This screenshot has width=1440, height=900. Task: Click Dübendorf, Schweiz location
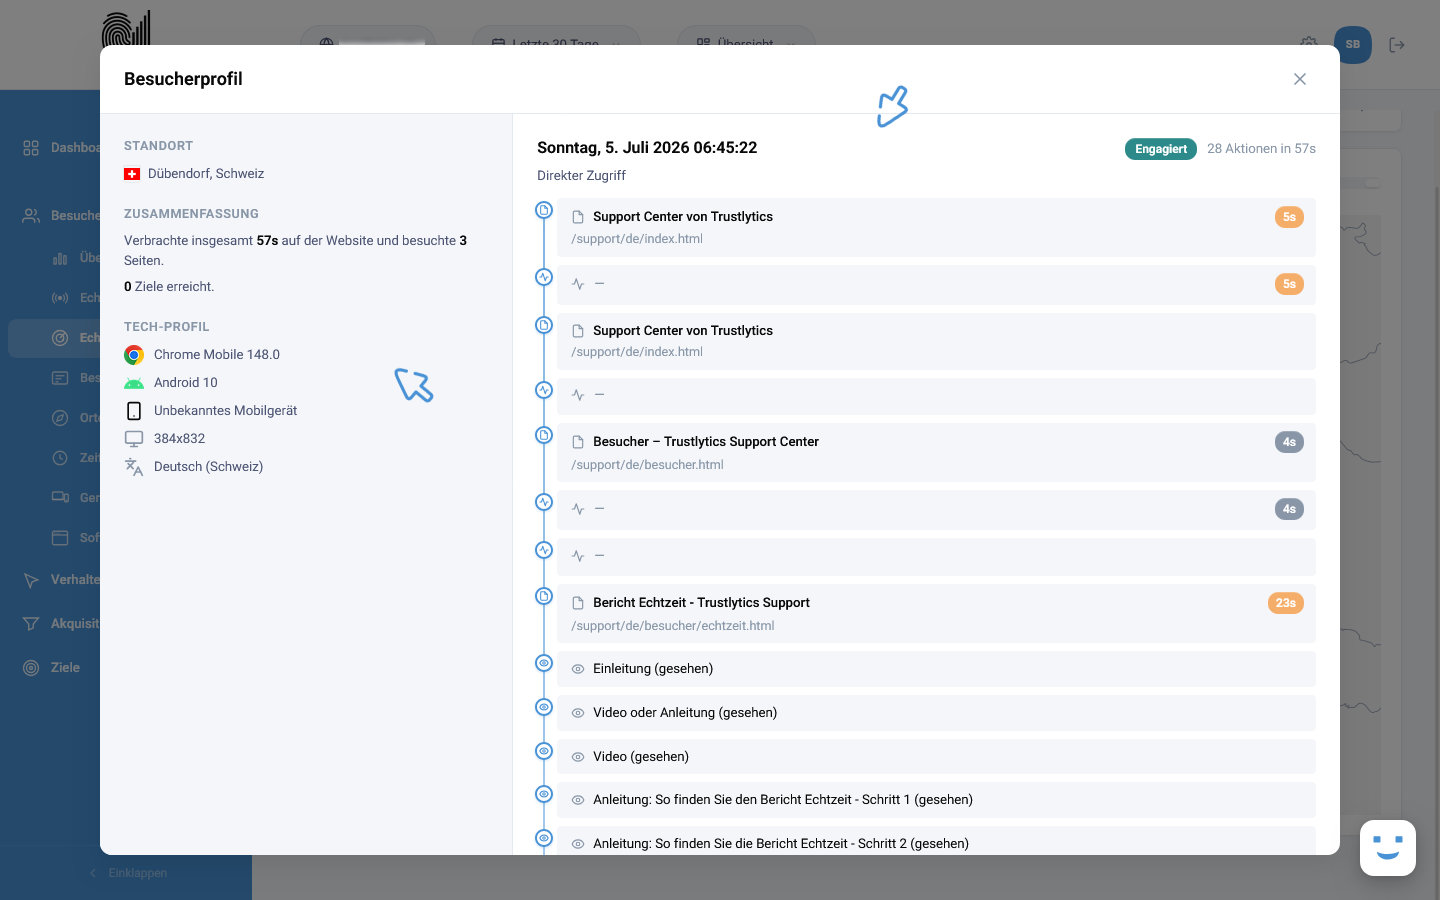(x=206, y=174)
